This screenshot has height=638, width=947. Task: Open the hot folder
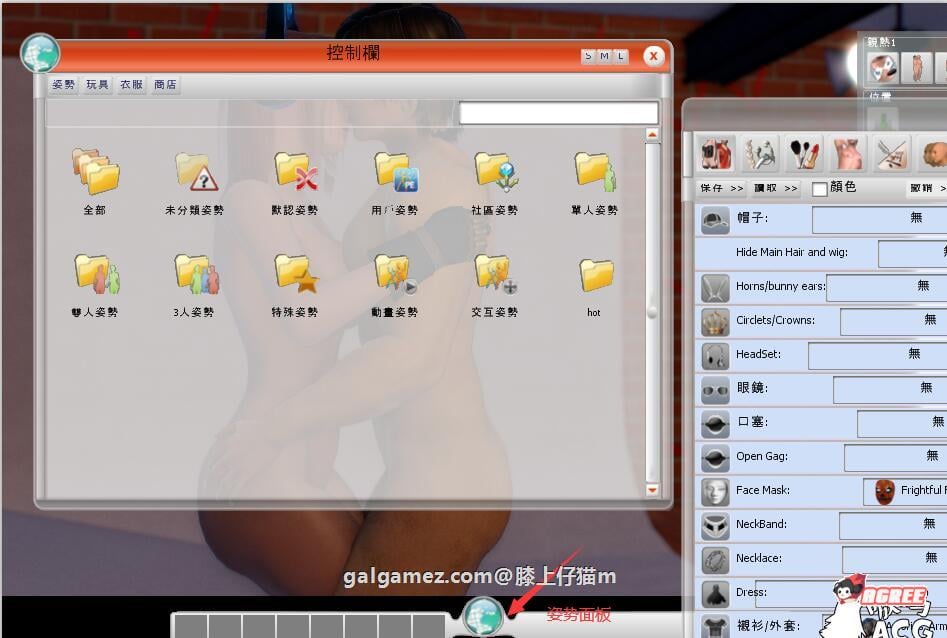coord(595,275)
